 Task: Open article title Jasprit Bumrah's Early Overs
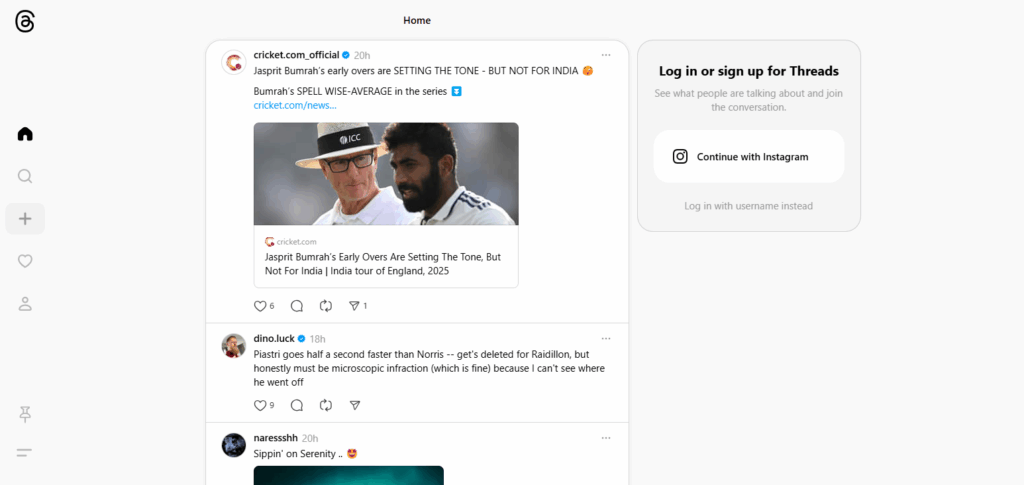(383, 264)
